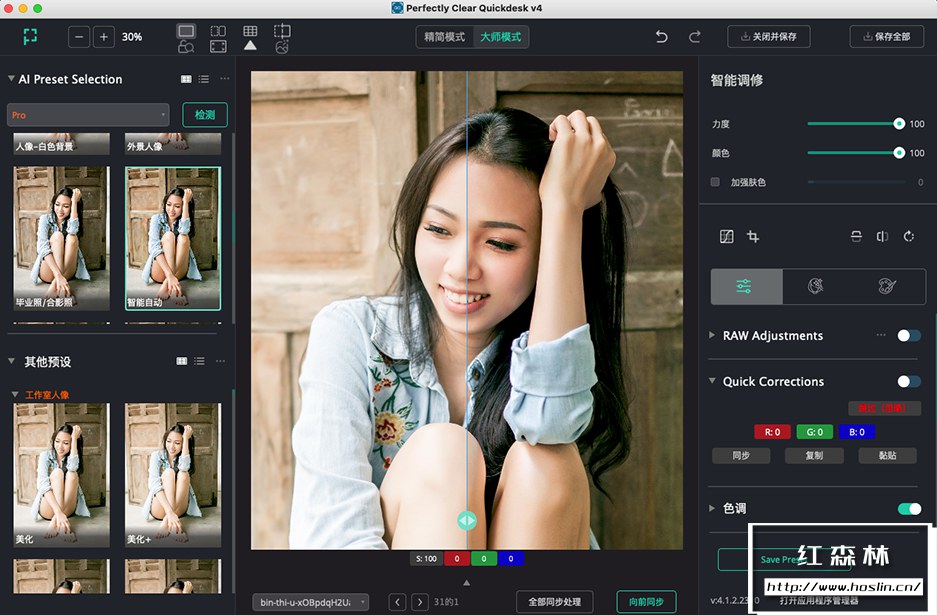
Task: Open the makeup palette tab icon
Action: click(884, 286)
